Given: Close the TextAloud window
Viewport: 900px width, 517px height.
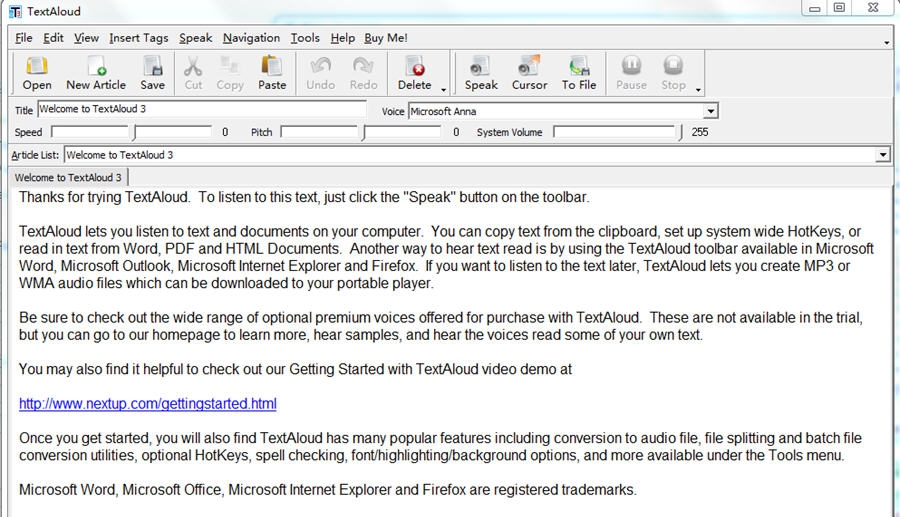Looking at the screenshot, I should 873,8.
